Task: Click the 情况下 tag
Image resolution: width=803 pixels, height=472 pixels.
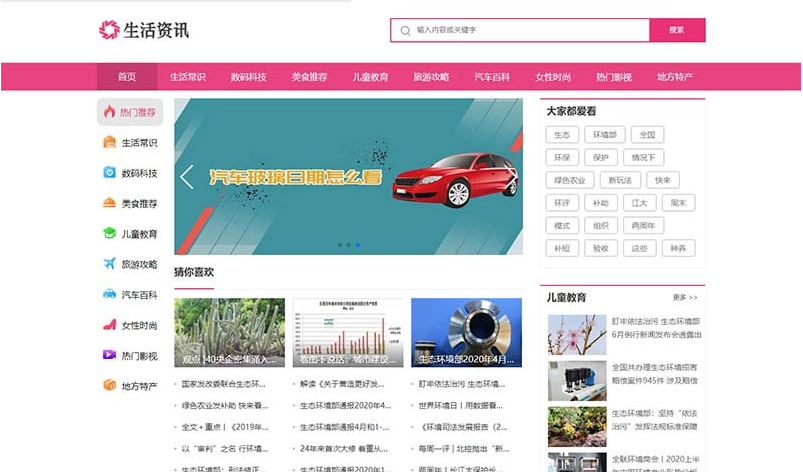Action: pyautogui.click(x=644, y=157)
